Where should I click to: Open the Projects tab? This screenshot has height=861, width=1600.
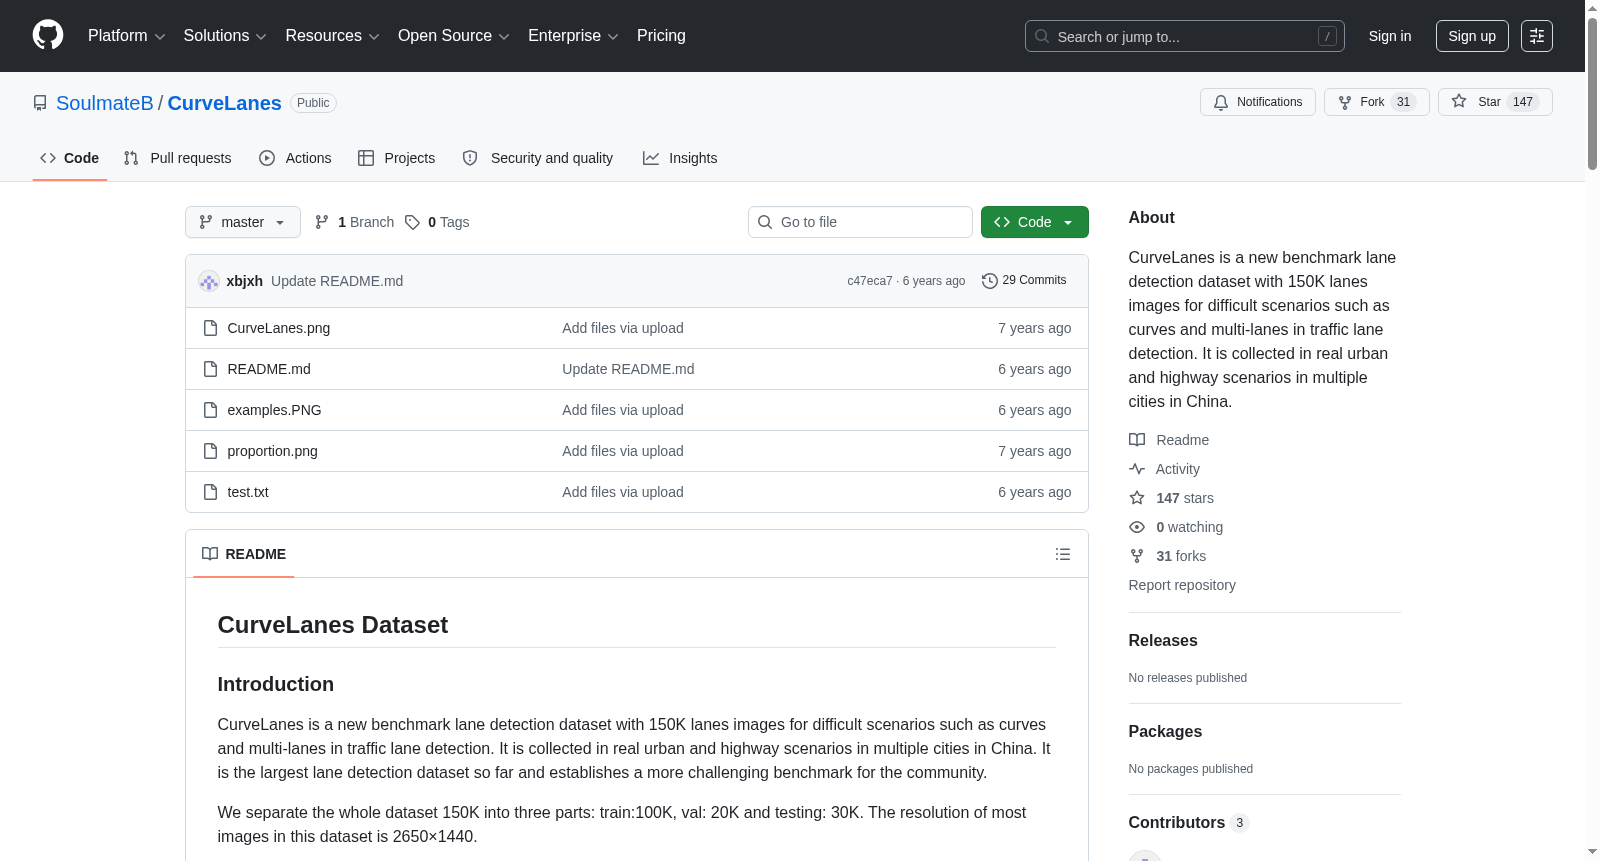point(397,158)
